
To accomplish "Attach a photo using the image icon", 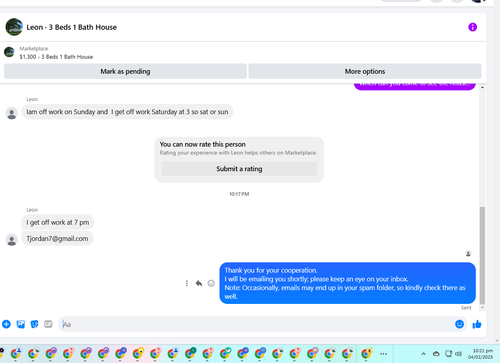I will [21, 324].
